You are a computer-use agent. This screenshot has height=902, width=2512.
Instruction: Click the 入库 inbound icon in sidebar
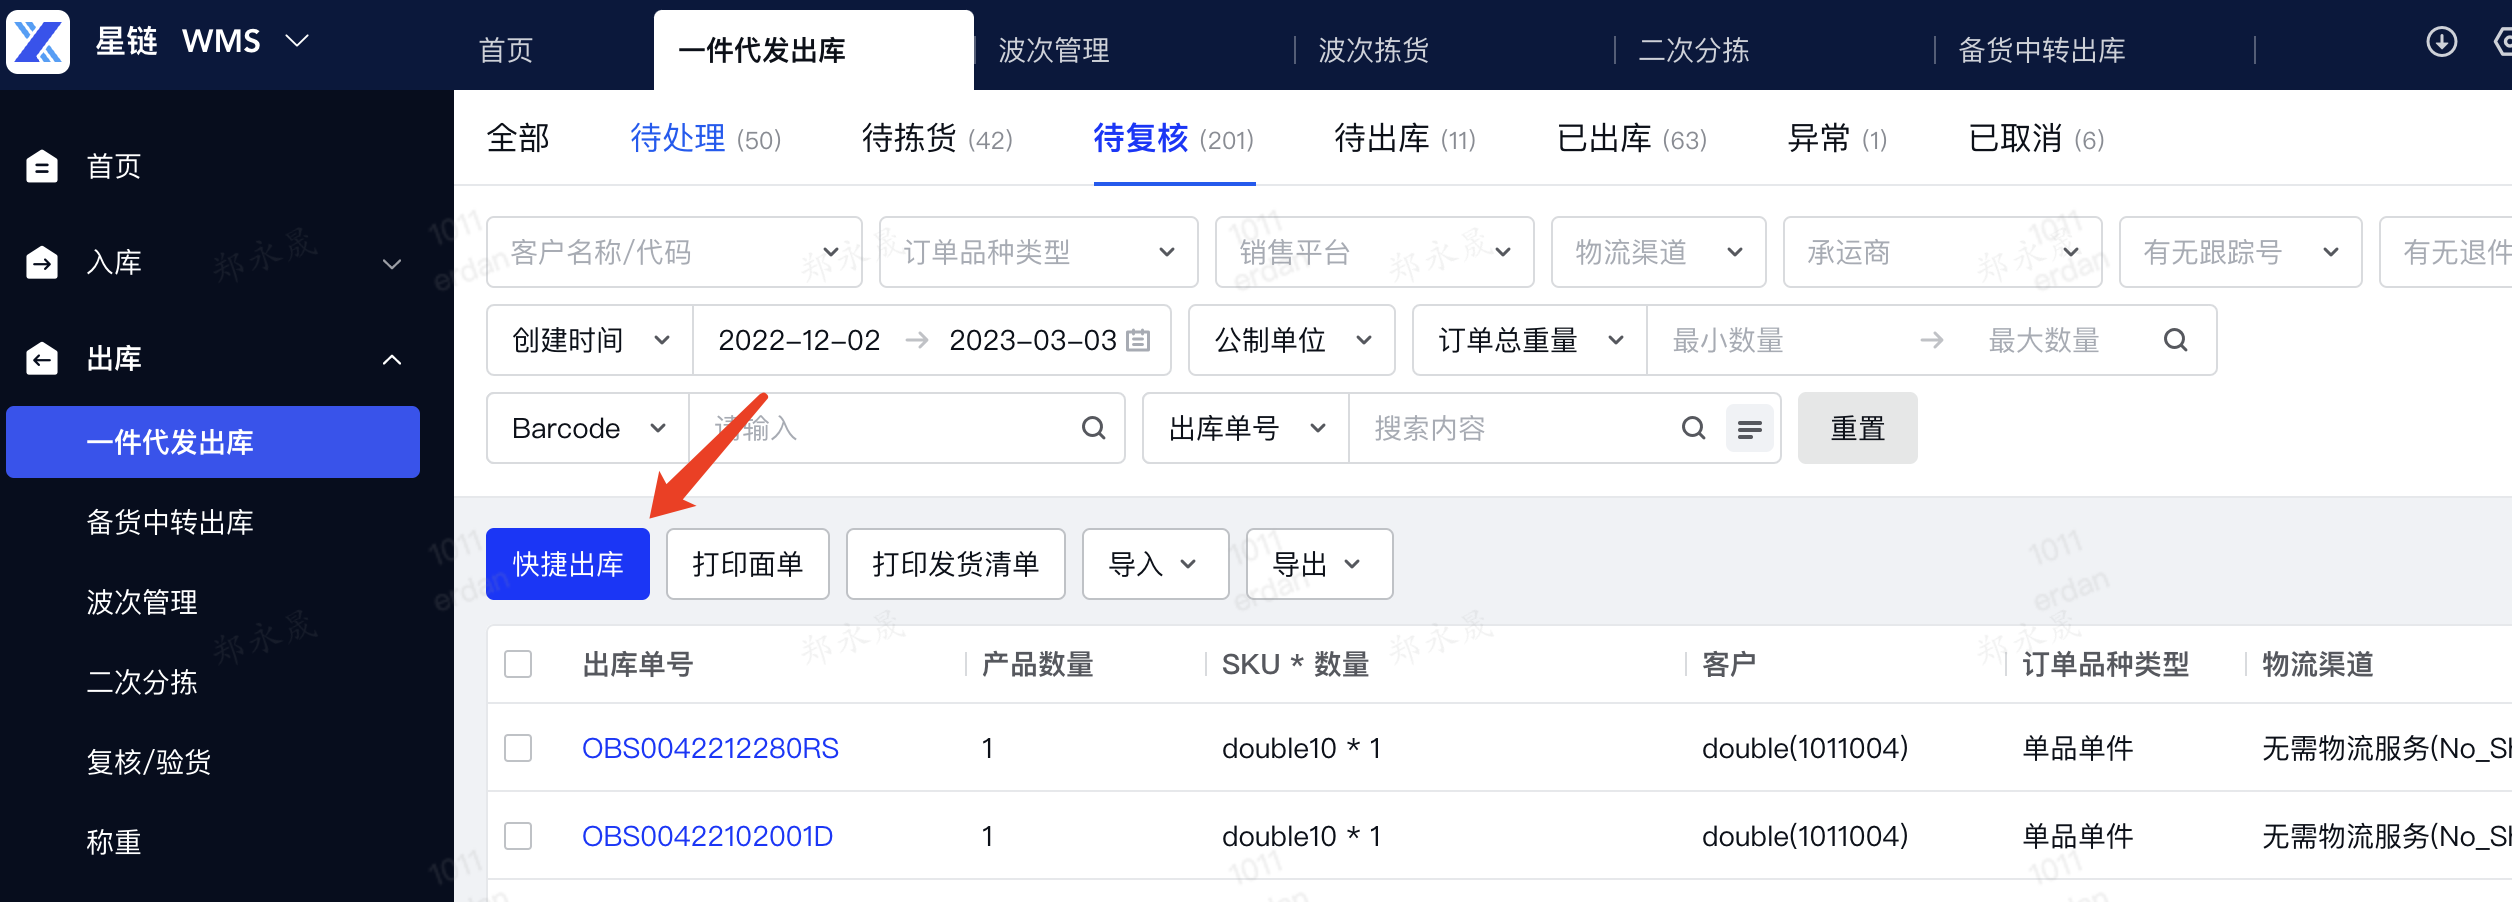pos(41,262)
